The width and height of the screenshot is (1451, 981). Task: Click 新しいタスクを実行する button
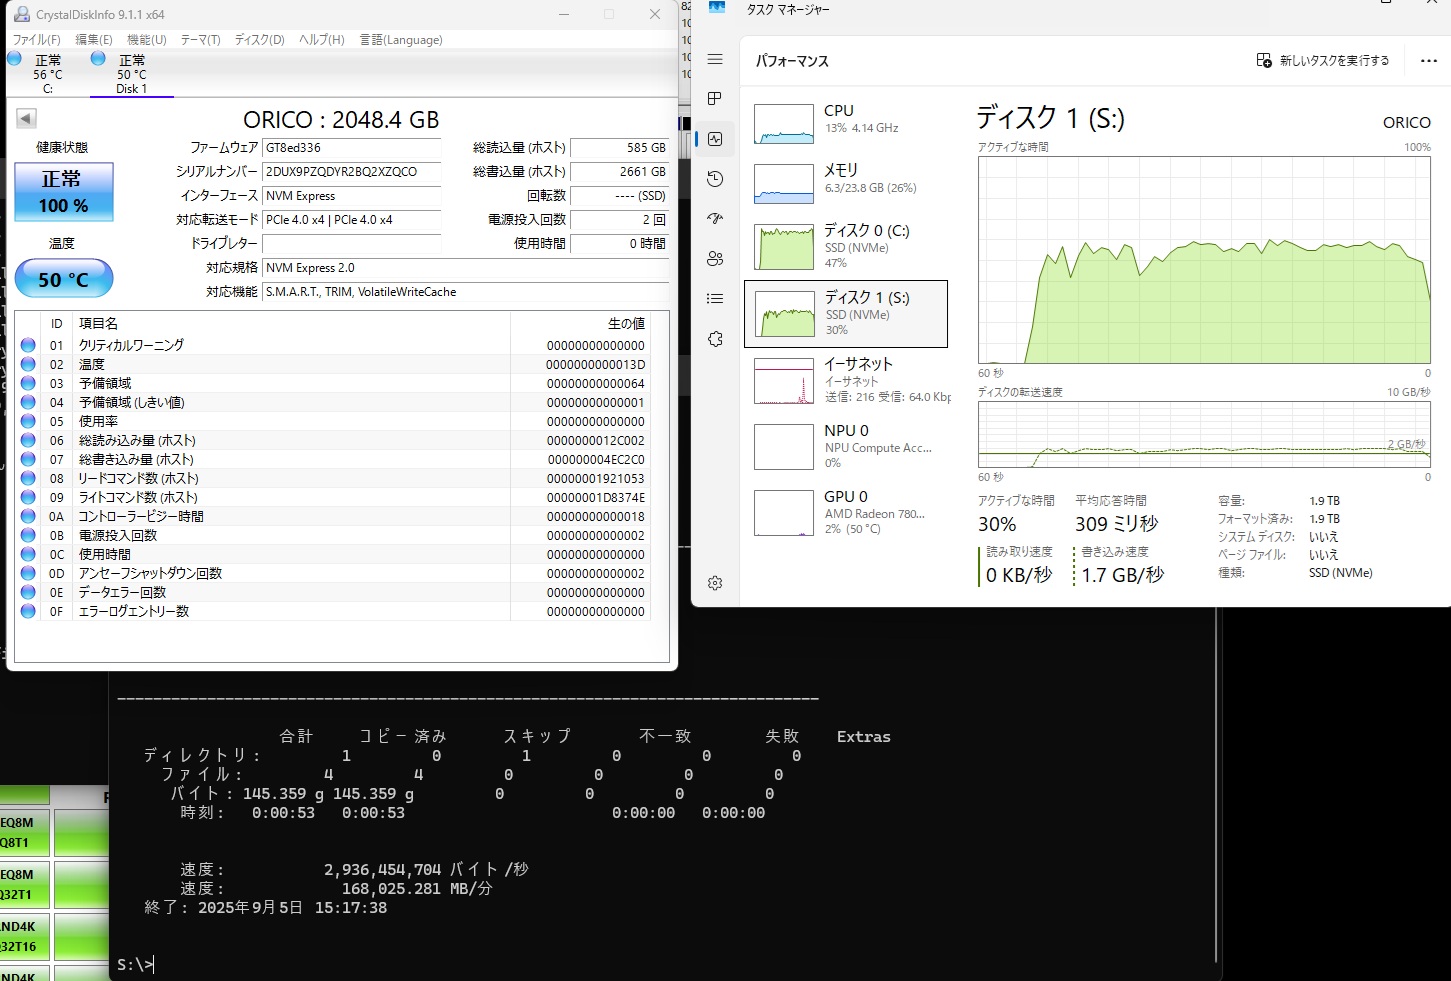(x=1323, y=61)
